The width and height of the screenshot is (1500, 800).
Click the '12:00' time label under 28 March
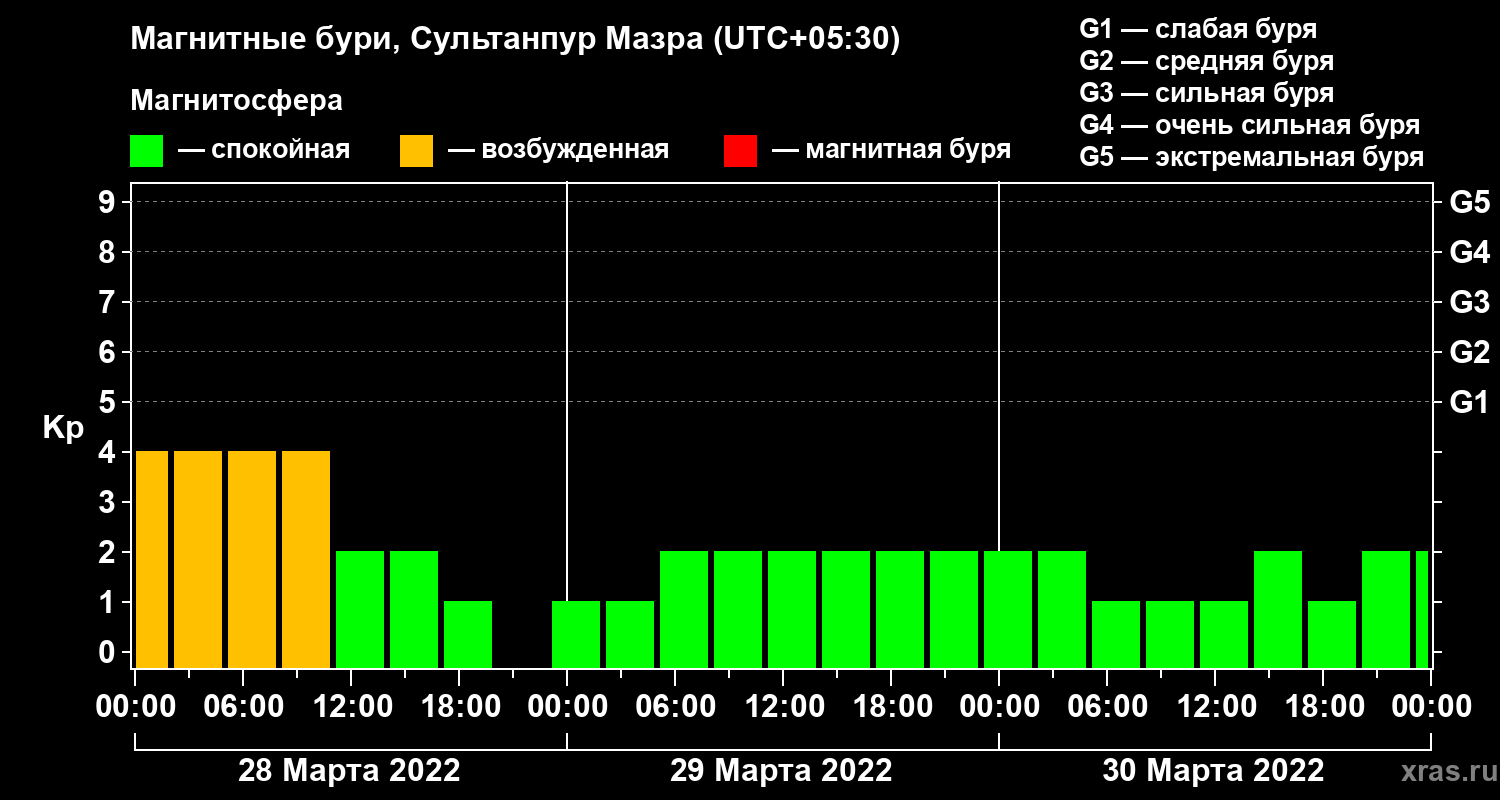click(x=352, y=707)
